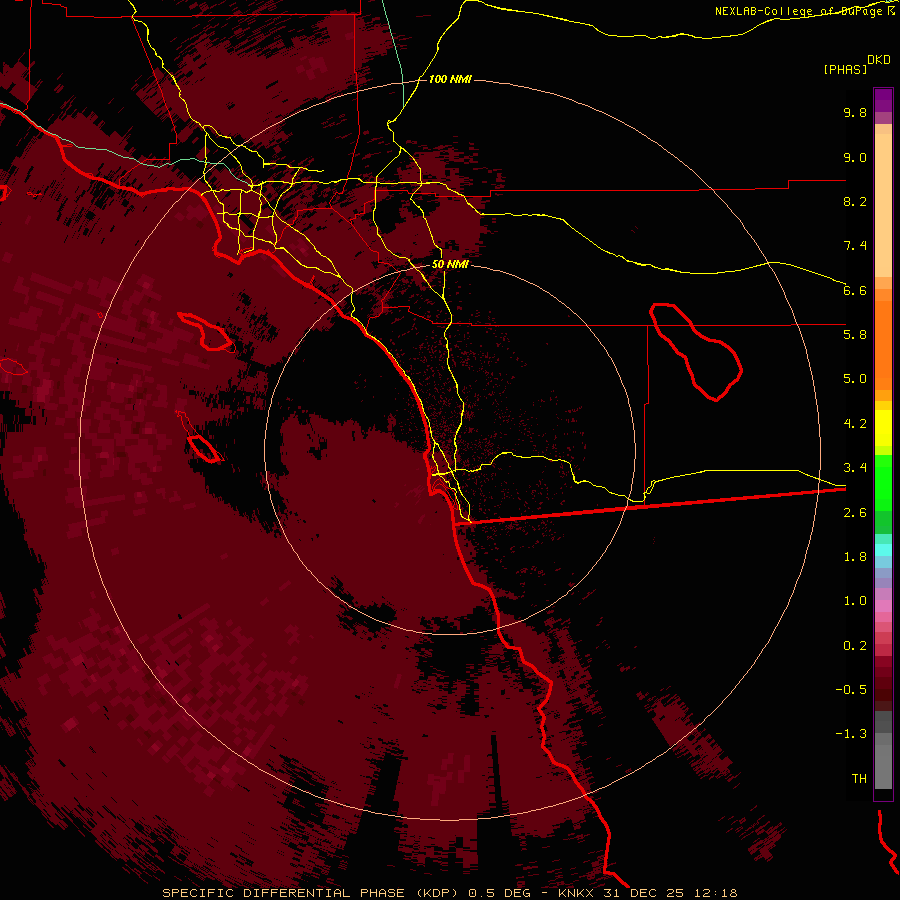Click the 9.0 value on the color scale

click(855, 158)
